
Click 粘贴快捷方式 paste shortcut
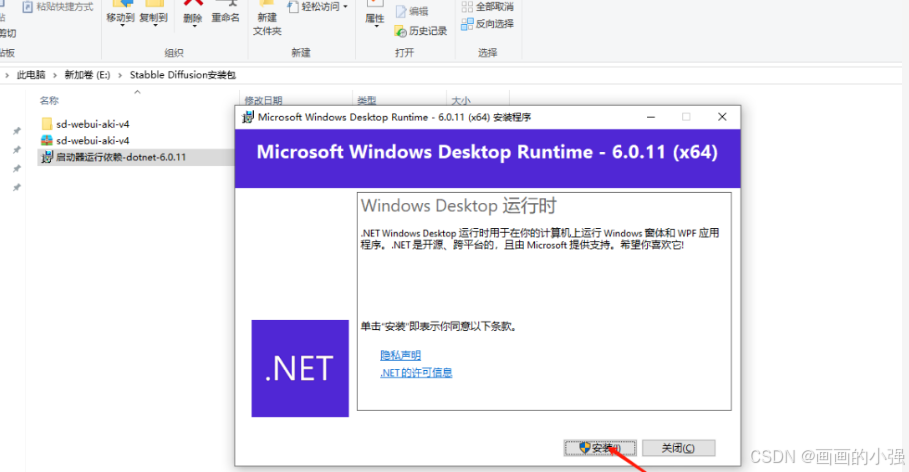point(58,7)
